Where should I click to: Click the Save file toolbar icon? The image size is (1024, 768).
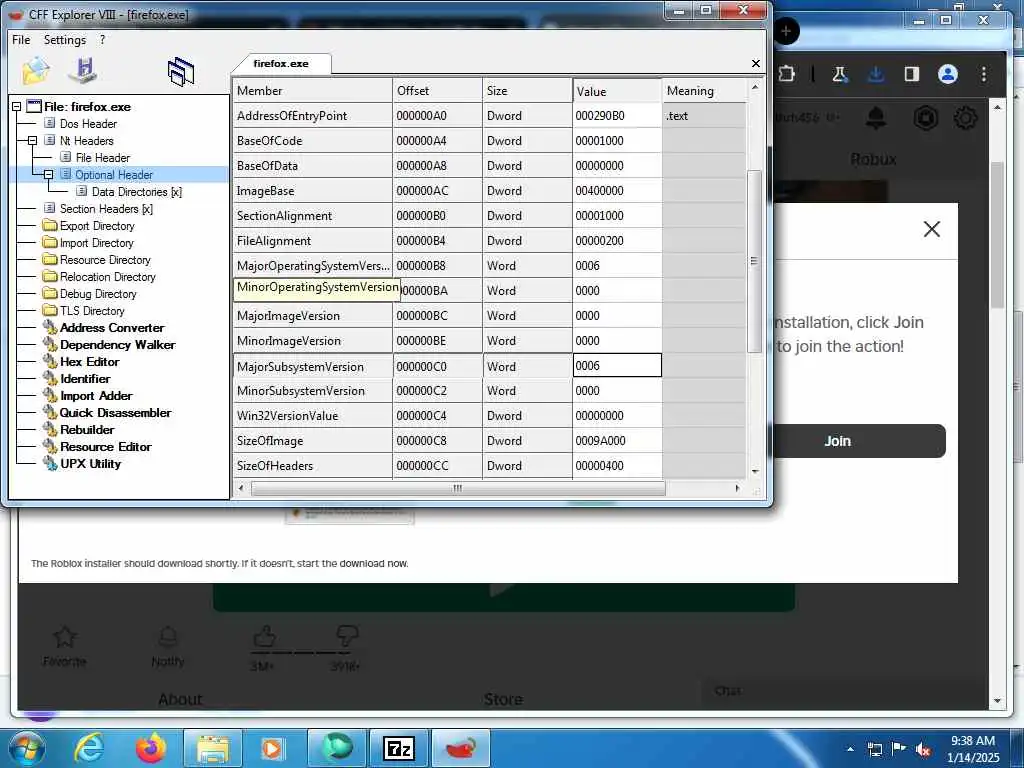click(x=84, y=71)
